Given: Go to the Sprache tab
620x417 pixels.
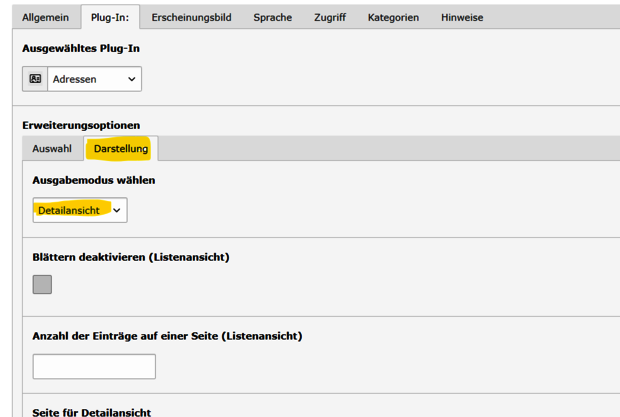Looking at the screenshot, I should [x=273, y=18].
